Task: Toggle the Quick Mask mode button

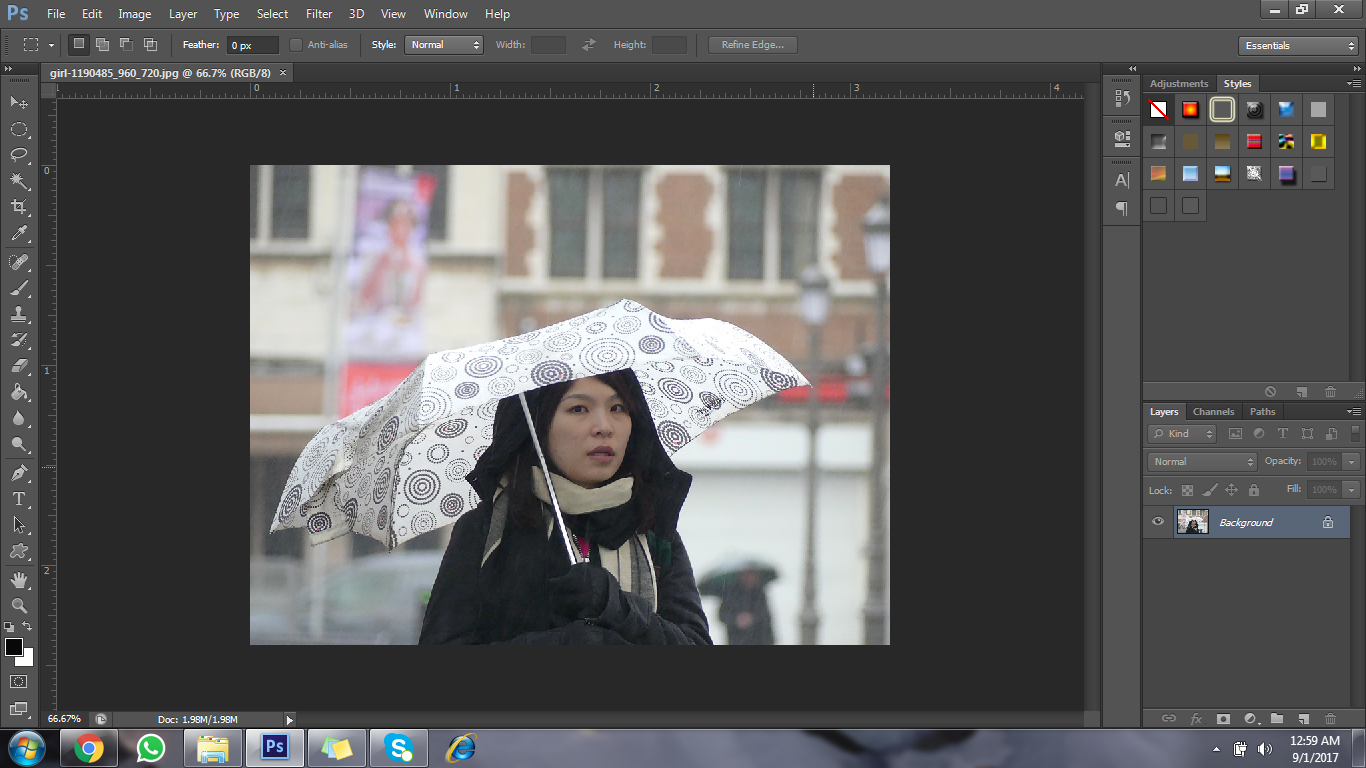Action: pyautogui.click(x=19, y=682)
